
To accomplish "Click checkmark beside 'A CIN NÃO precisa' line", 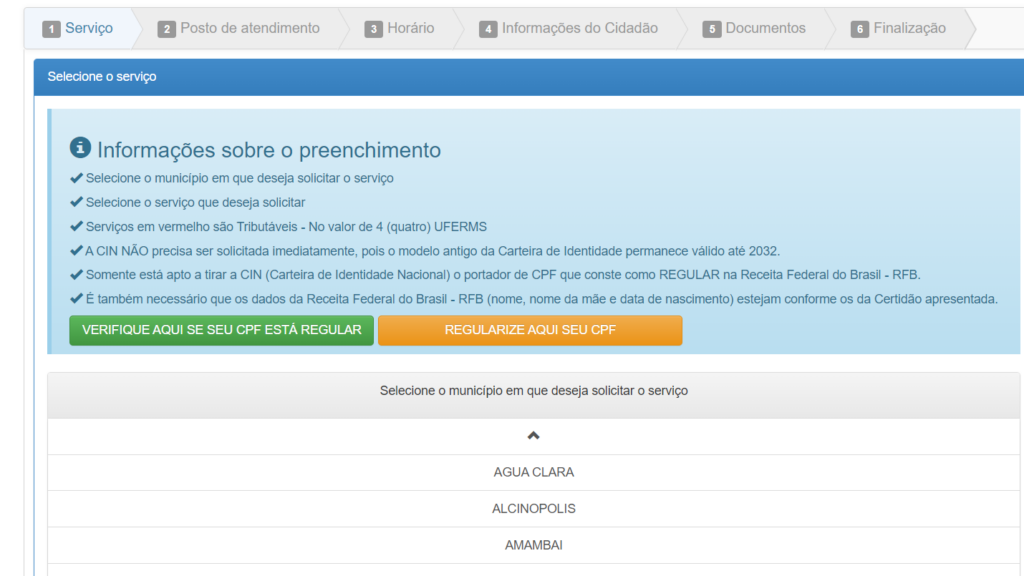I will (76, 250).
